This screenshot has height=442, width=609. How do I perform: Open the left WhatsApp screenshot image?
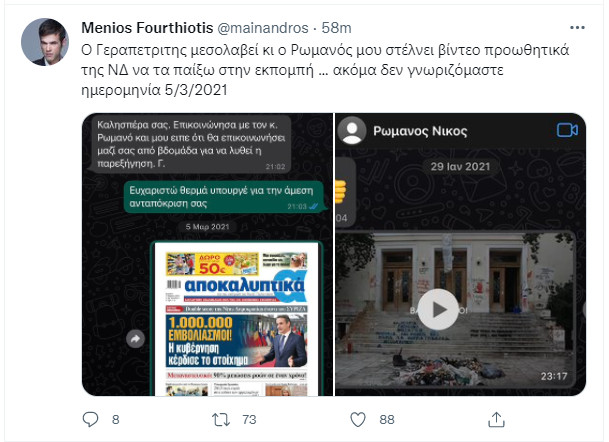pos(207,254)
